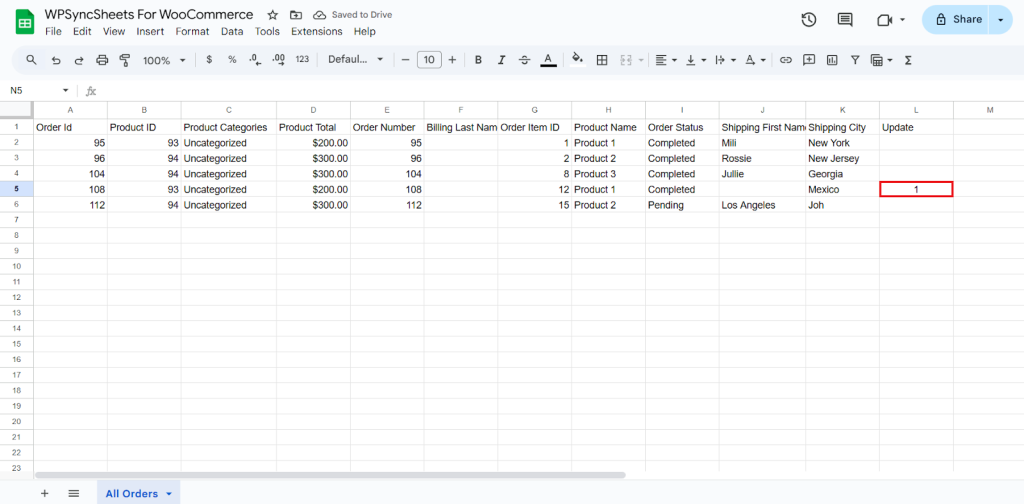Click the search menus magnifier icon
The width and height of the screenshot is (1024, 504).
coord(31,60)
